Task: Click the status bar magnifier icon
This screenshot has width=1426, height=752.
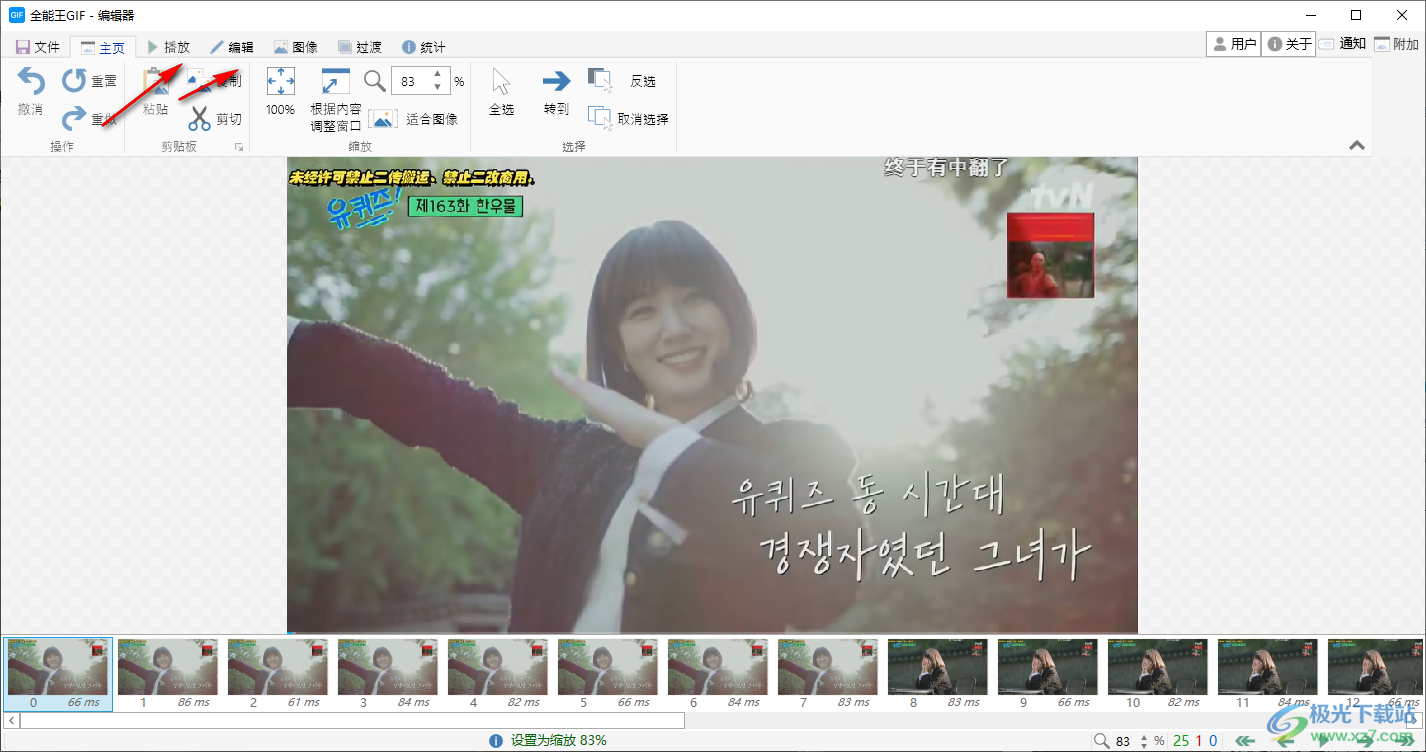Action: coord(1101,741)
